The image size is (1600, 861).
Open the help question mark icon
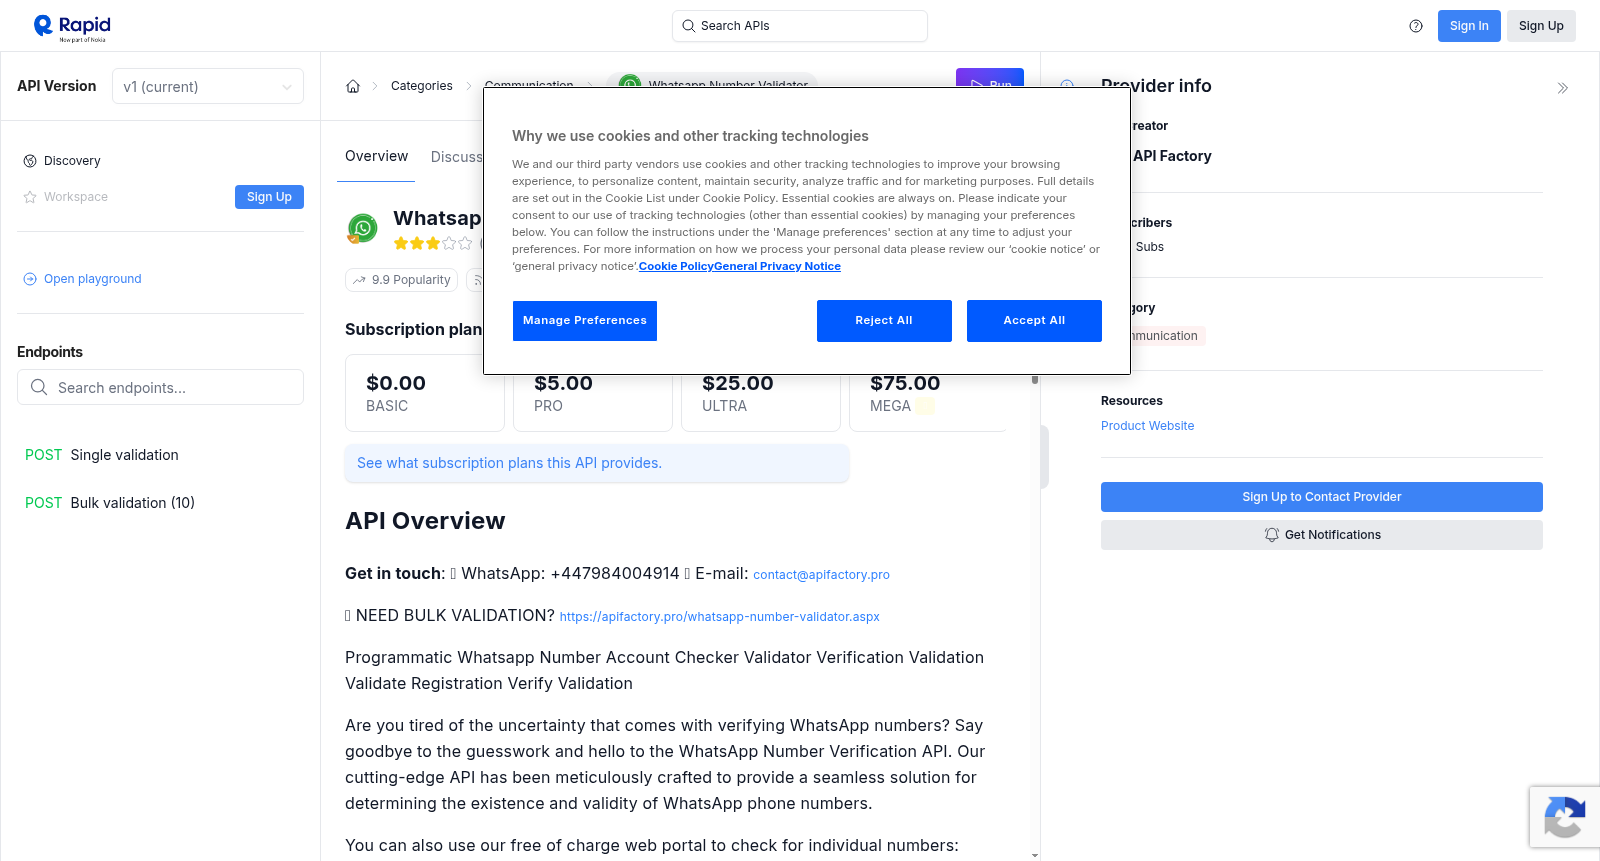(1416, 26)
